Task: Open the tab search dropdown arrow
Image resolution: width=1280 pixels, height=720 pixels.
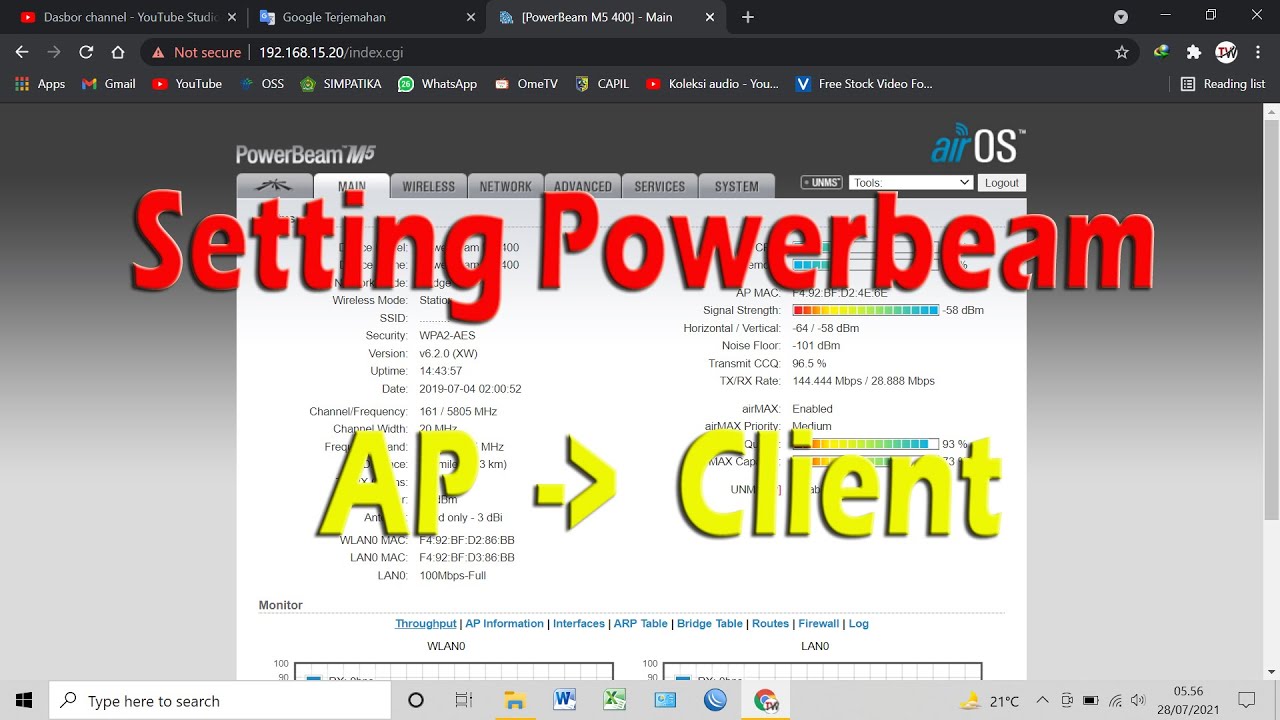Action: tap(1121, 17)
